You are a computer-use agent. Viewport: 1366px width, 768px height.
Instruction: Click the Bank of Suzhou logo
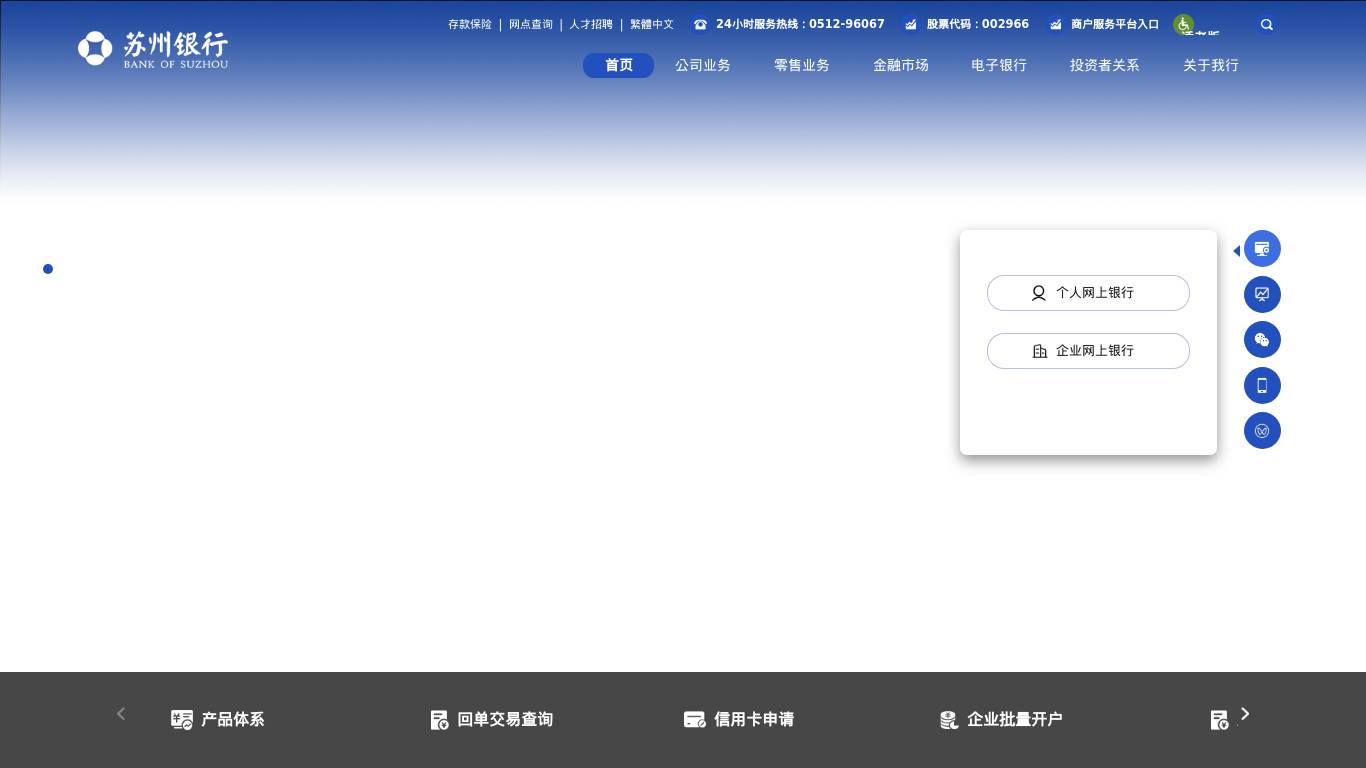(153, 49)
